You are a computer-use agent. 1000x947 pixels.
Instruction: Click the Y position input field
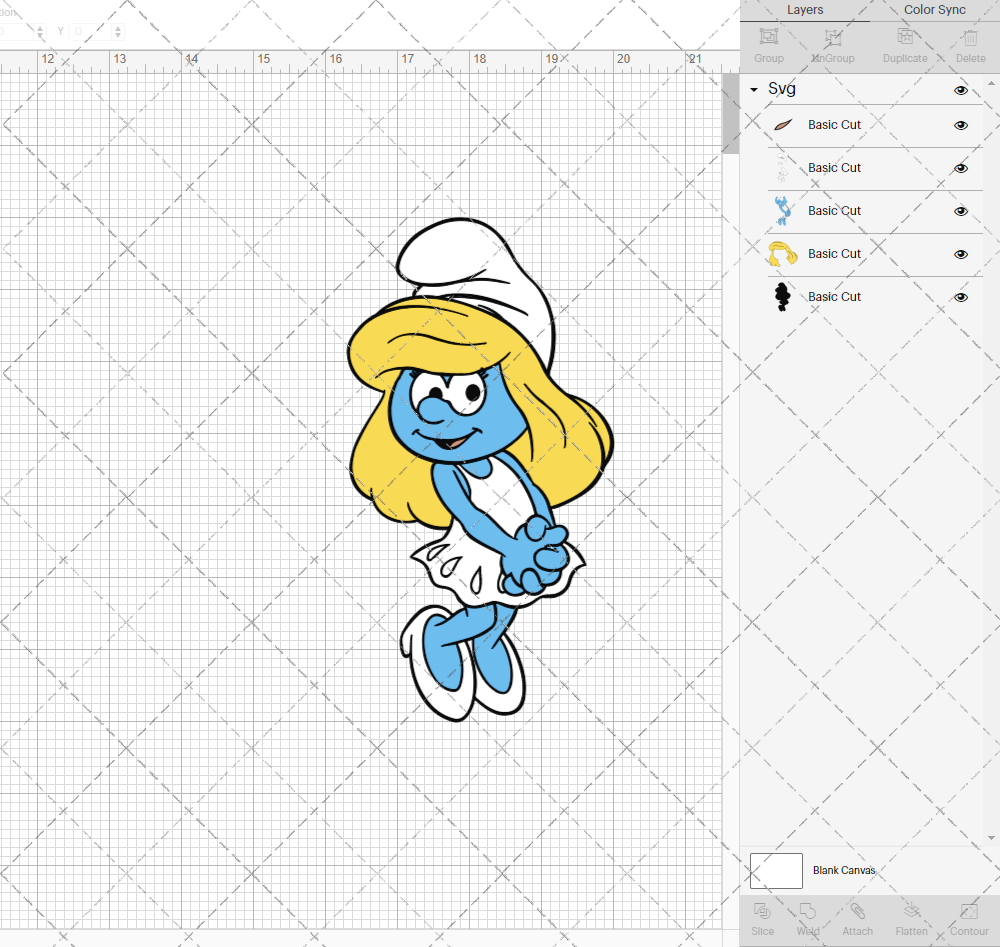pos(91,31)
